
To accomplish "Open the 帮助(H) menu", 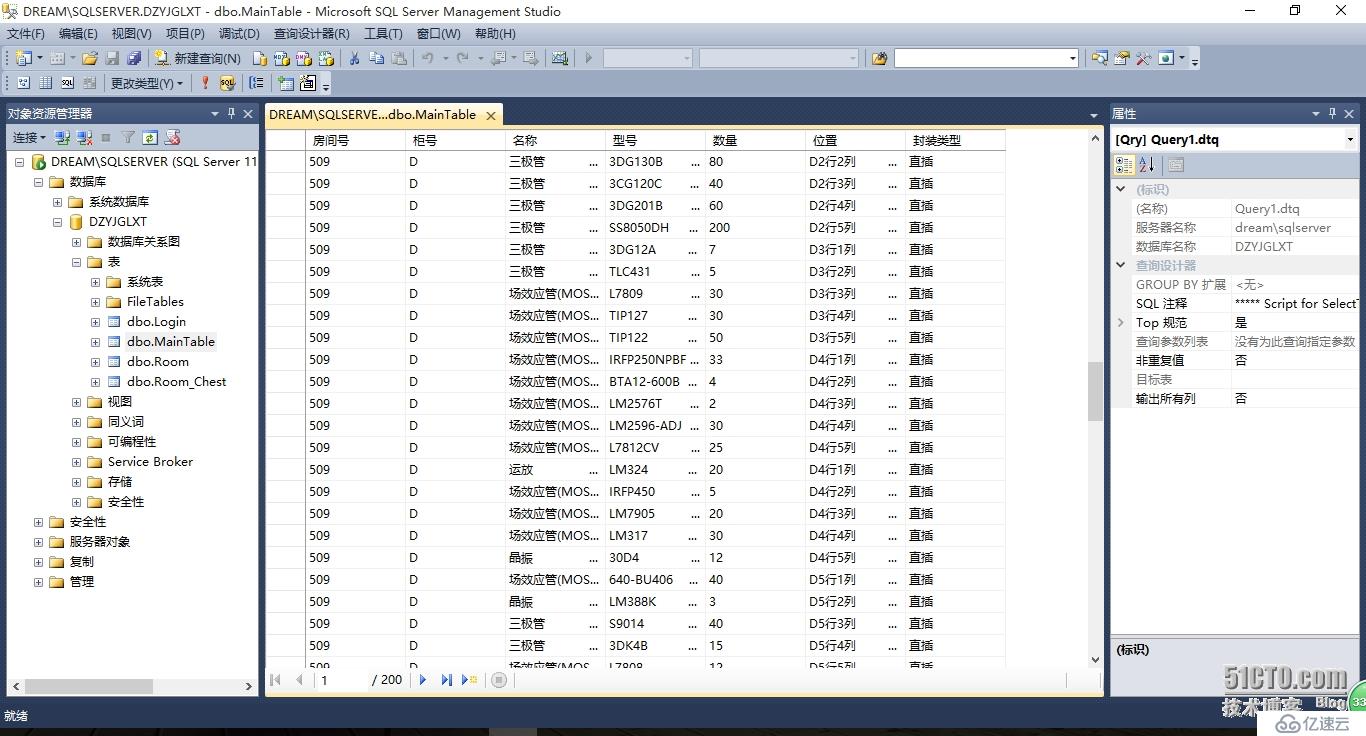I will point(495,33).
